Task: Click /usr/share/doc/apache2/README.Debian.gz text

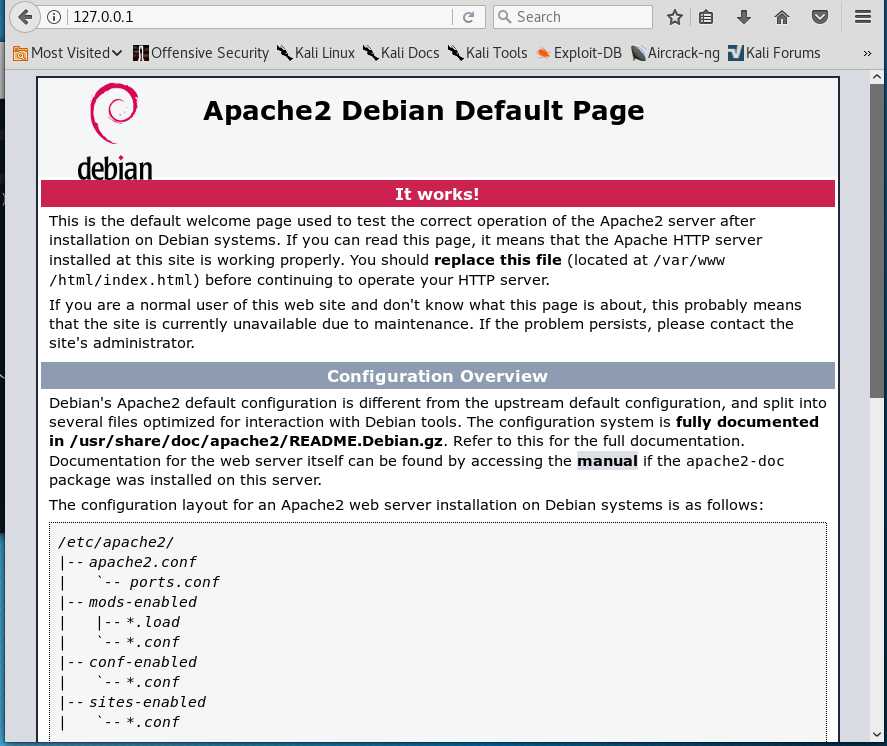Action: tap(256, 441)
